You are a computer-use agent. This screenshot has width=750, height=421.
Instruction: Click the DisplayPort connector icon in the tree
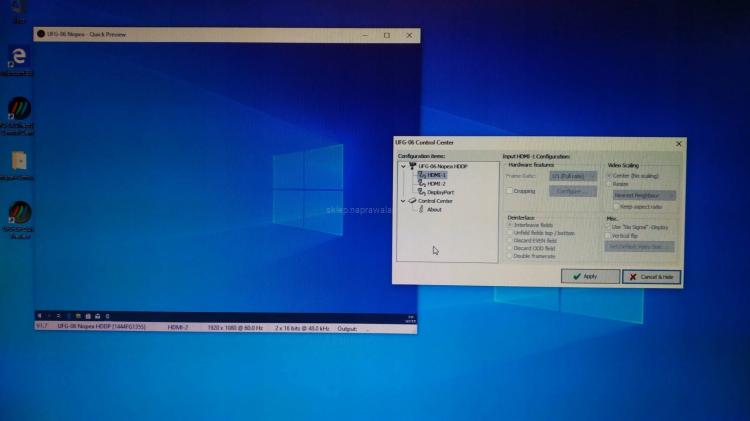click(x=421, y=192)
